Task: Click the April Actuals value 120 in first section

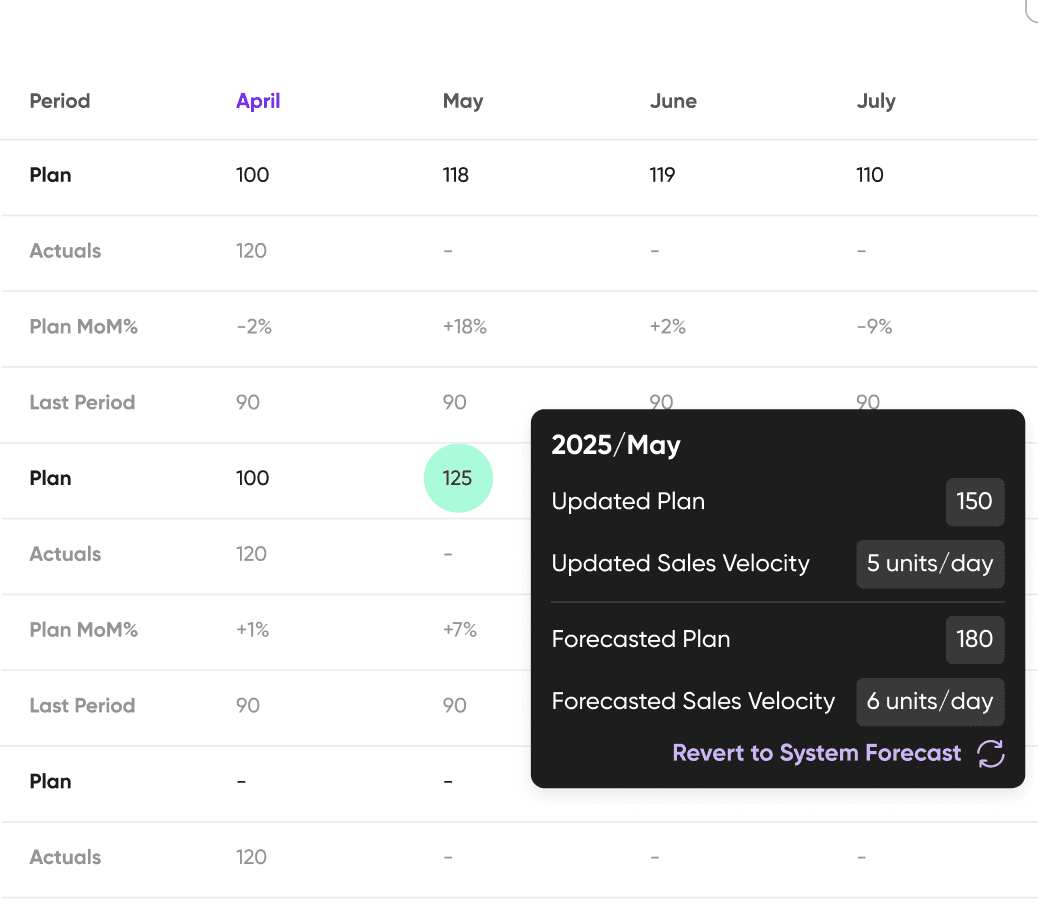Action: click(x=251, y=251)
